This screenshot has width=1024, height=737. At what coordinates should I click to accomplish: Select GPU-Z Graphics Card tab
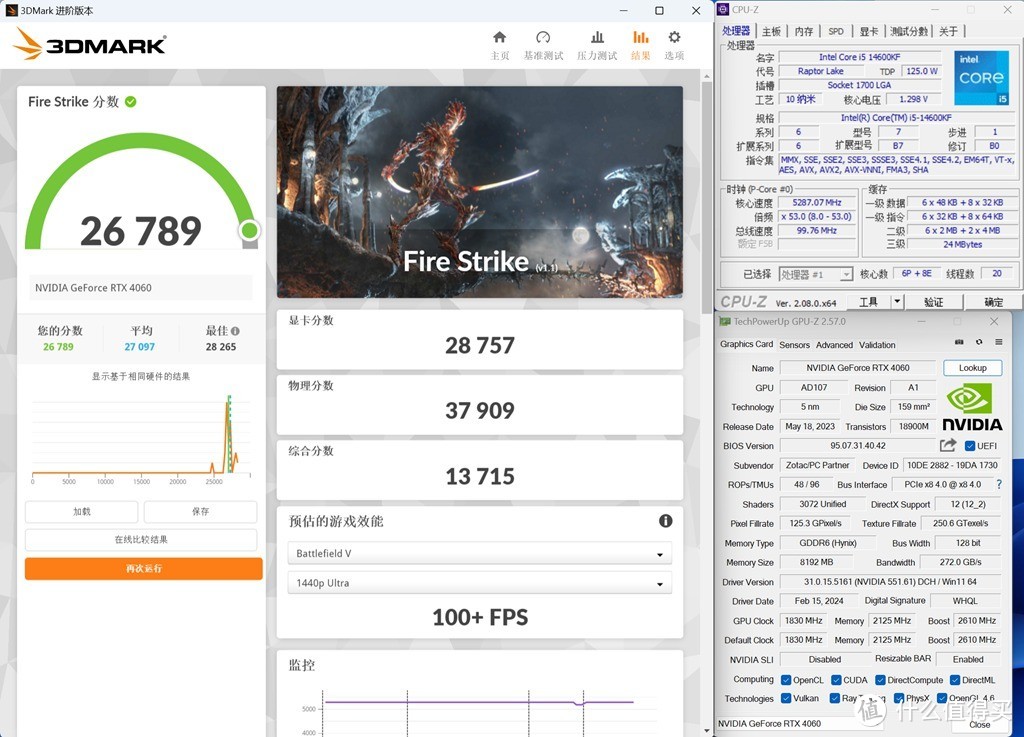[746, 344]
